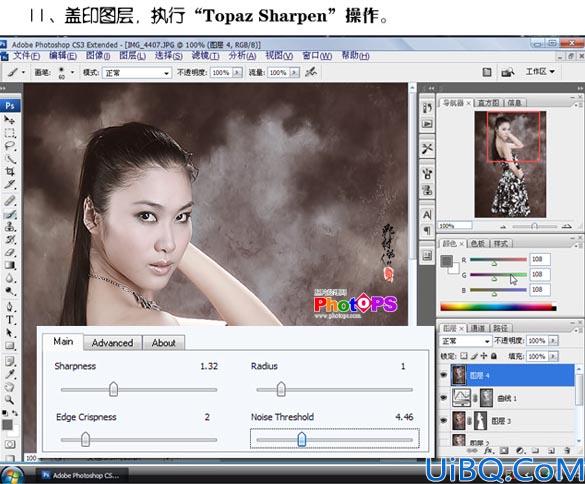Select the Curves 1 layer mask thumbnail
This screenshot has width=585, height=484.
click(x=486, y=398)
